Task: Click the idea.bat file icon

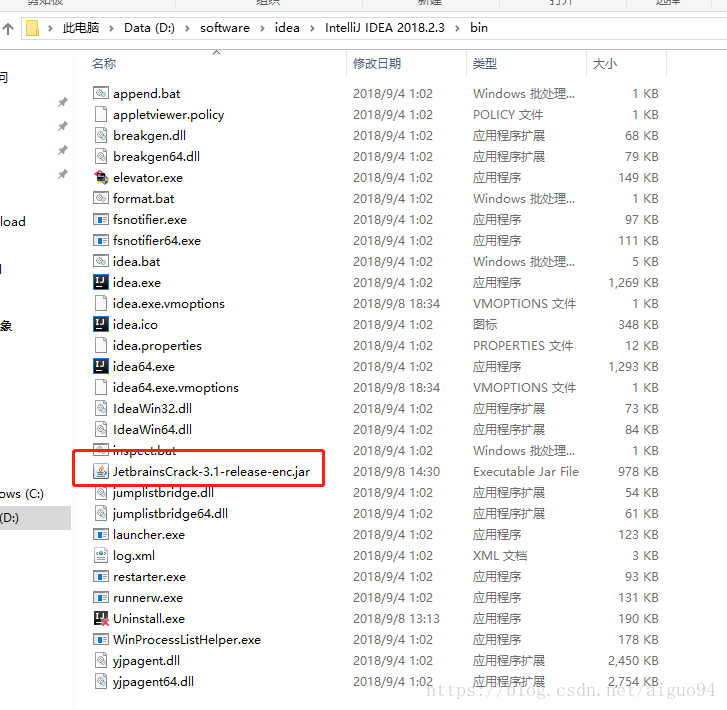Action: pyautogui.click(x=101, y=261)
